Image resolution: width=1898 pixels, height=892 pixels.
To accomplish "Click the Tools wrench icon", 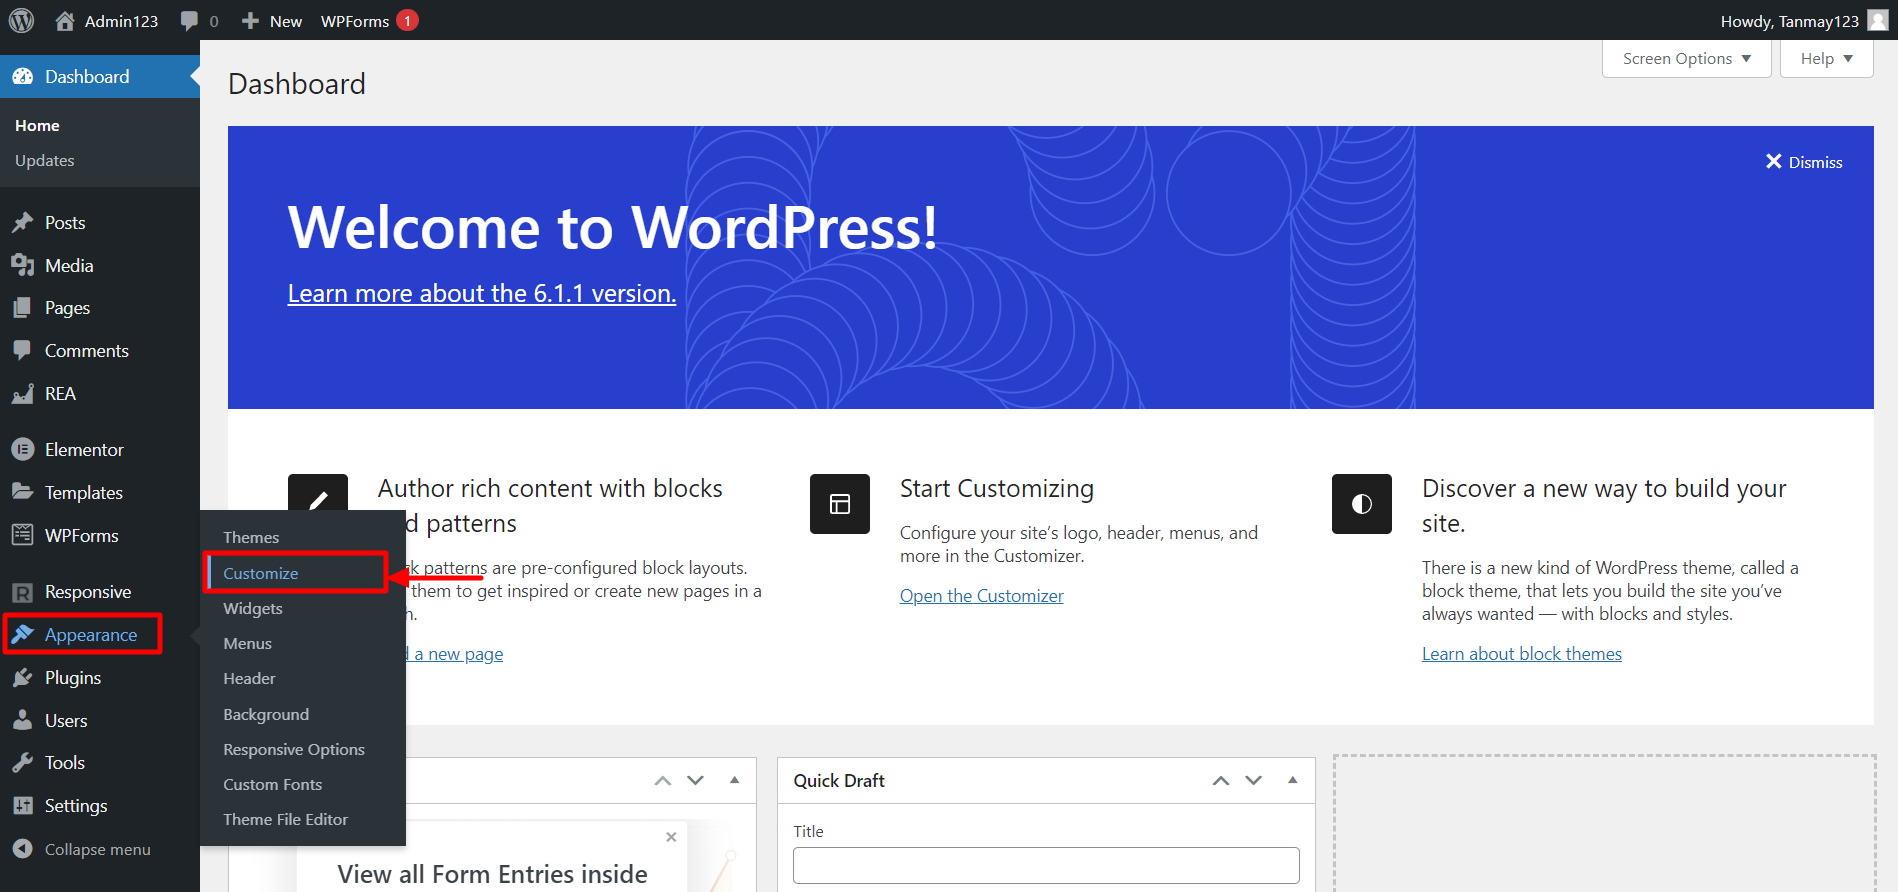I will click(x=23, y=763).
